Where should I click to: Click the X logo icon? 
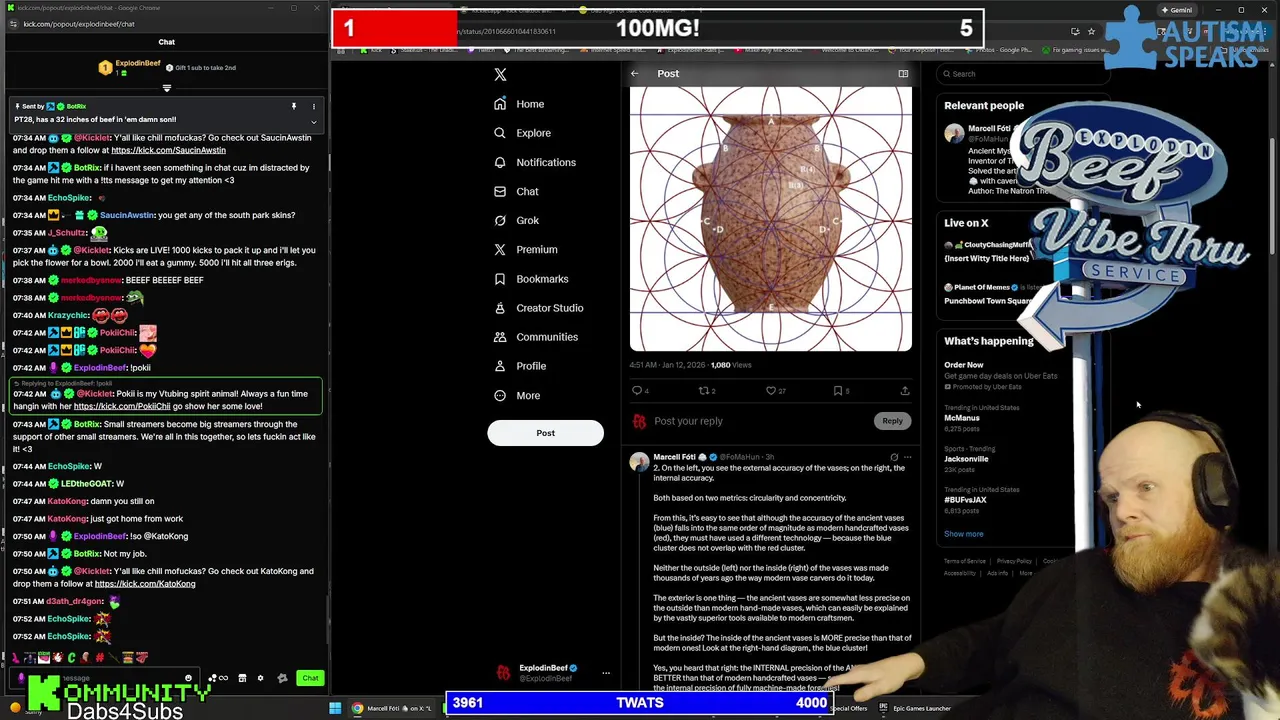tap(500, 75)
